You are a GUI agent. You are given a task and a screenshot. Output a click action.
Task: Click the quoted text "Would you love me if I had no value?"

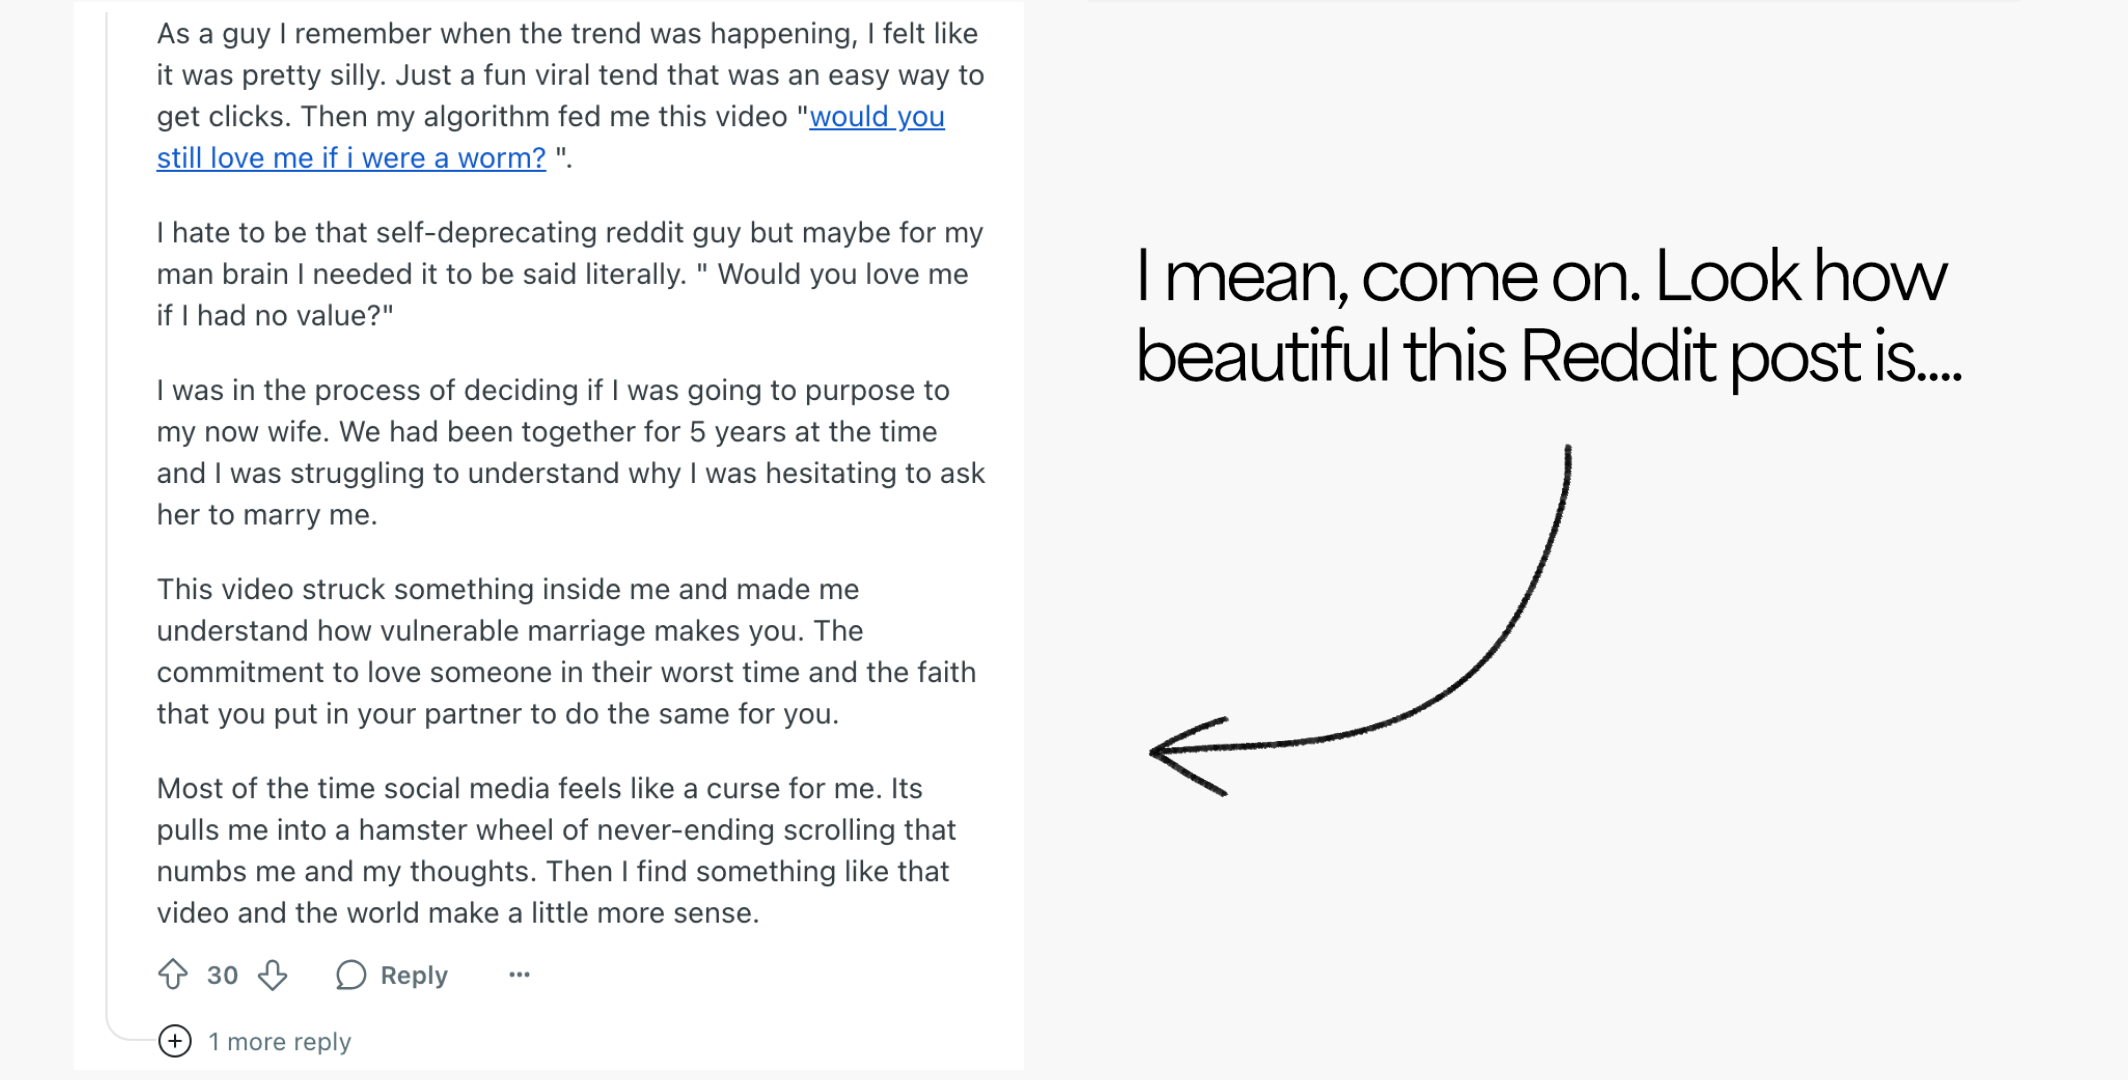pos(562,295)
